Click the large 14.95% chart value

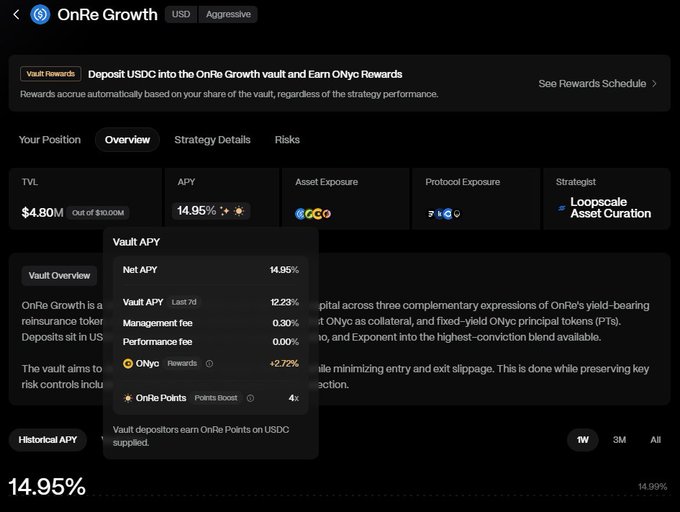coord(47,486)
